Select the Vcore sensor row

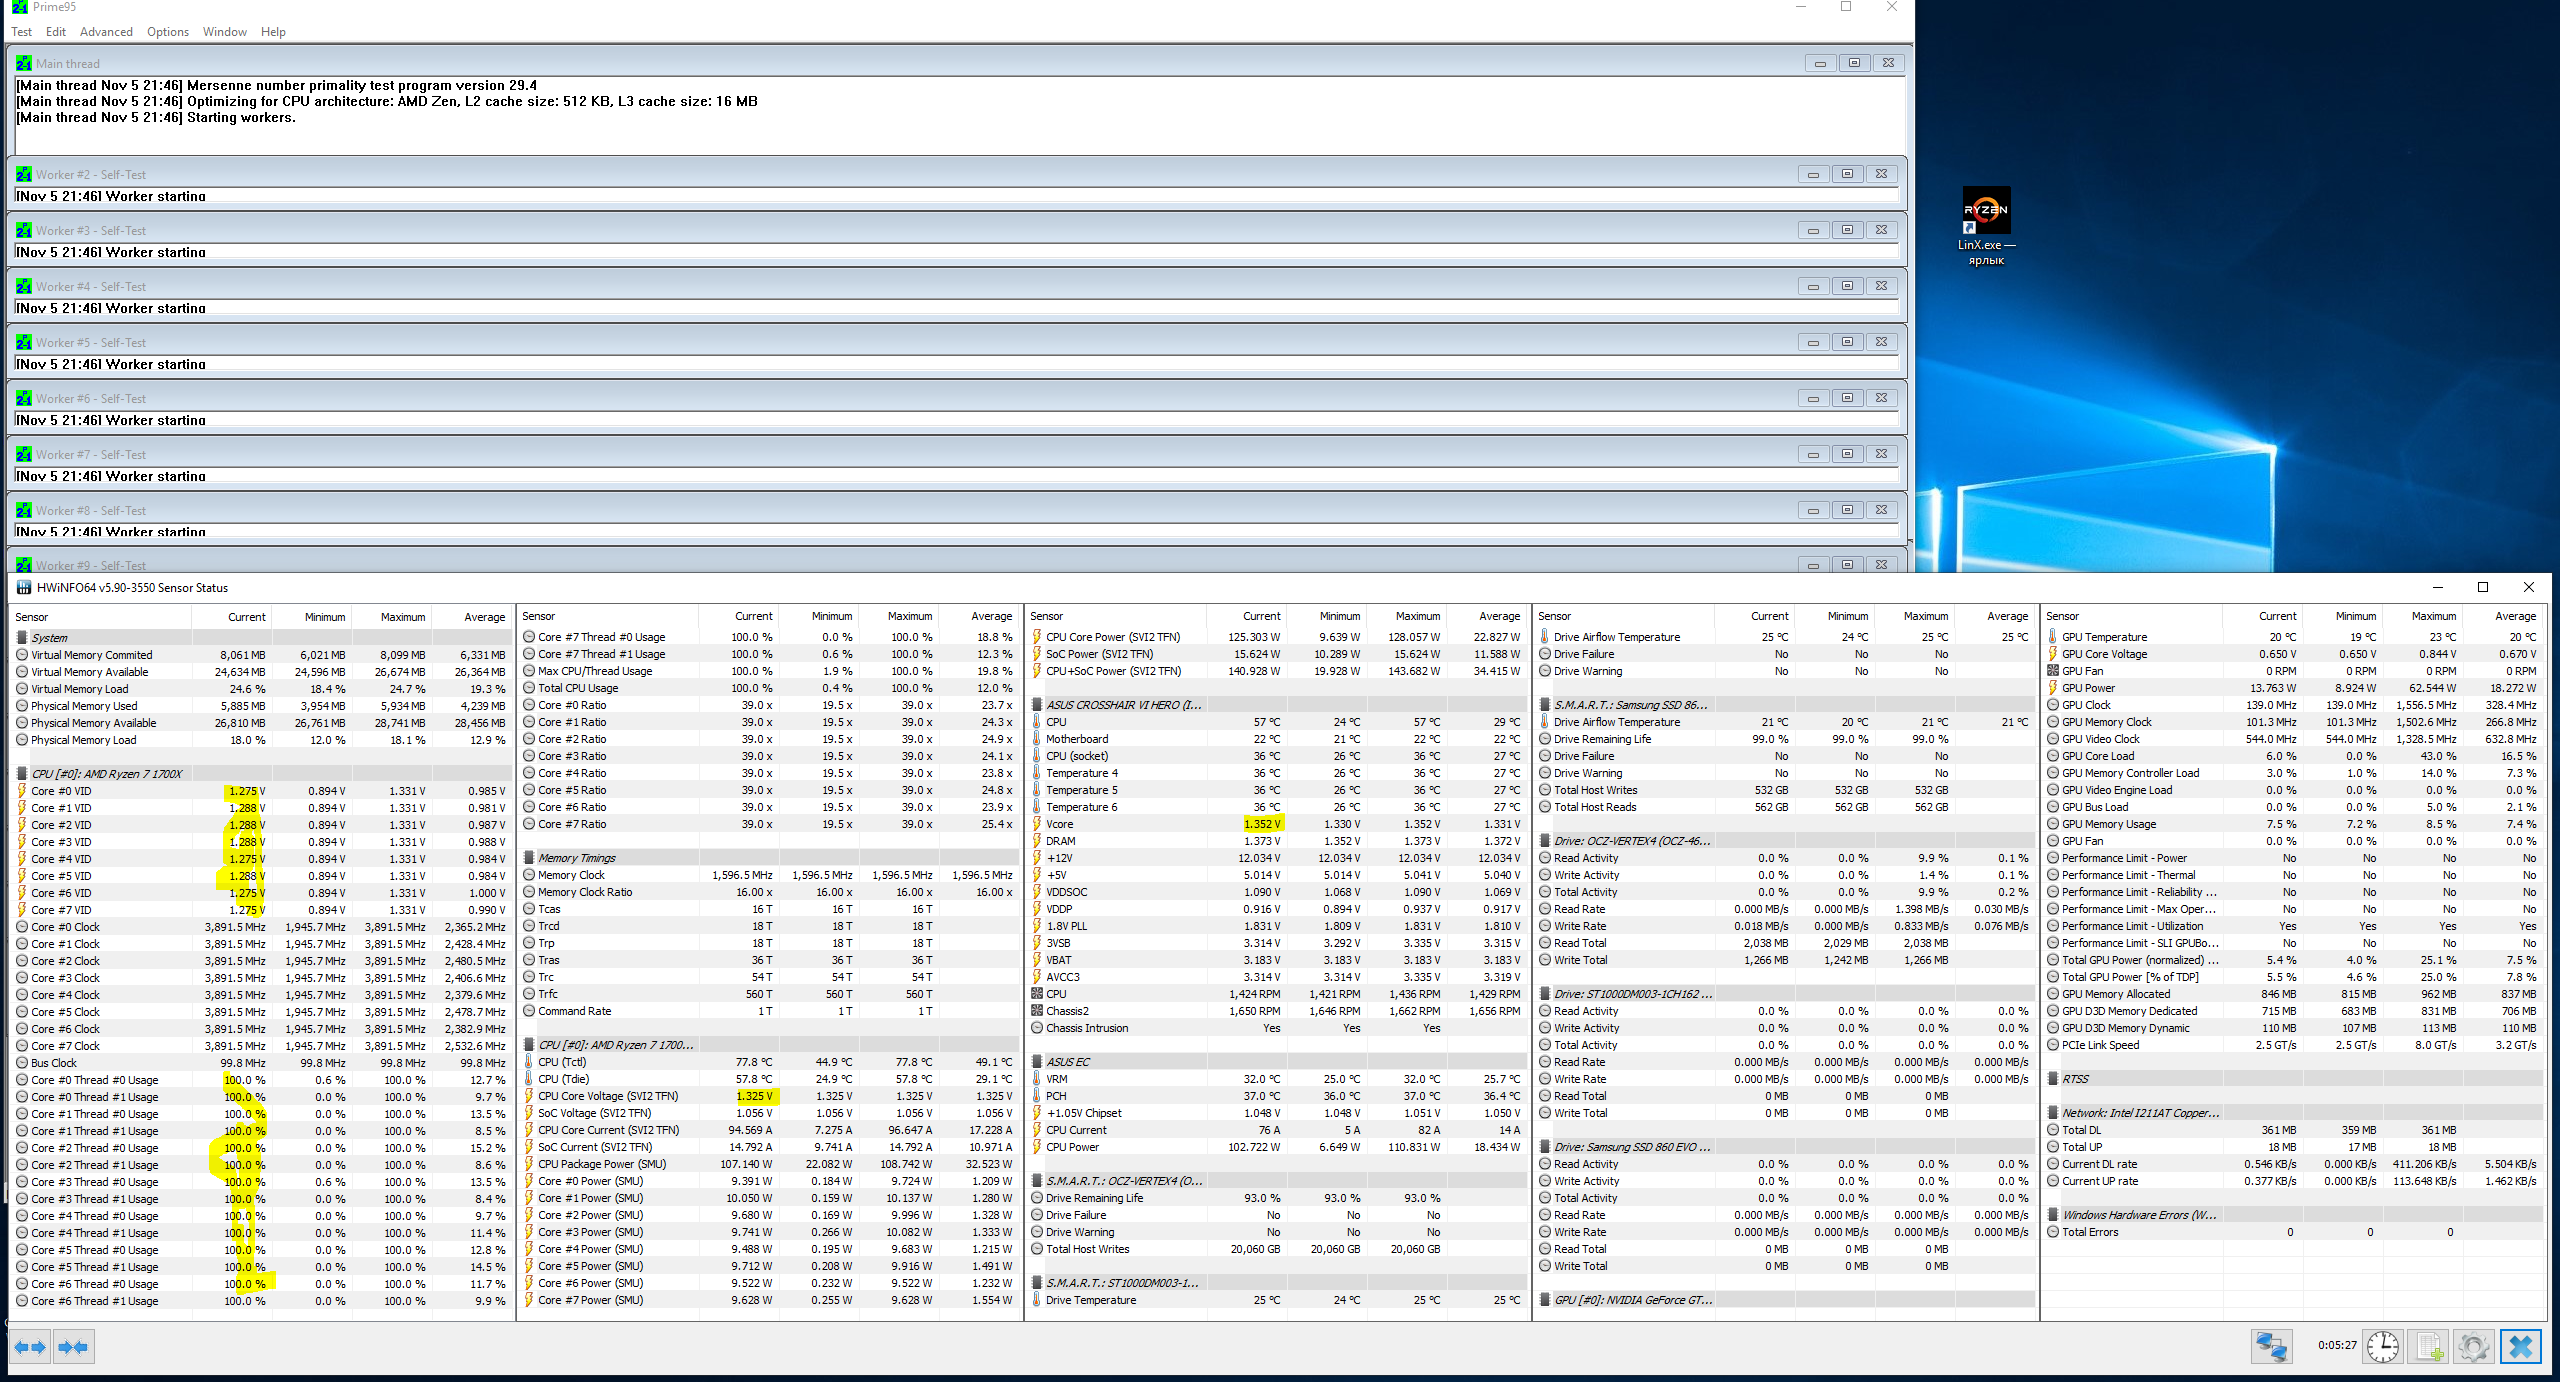1059,824
